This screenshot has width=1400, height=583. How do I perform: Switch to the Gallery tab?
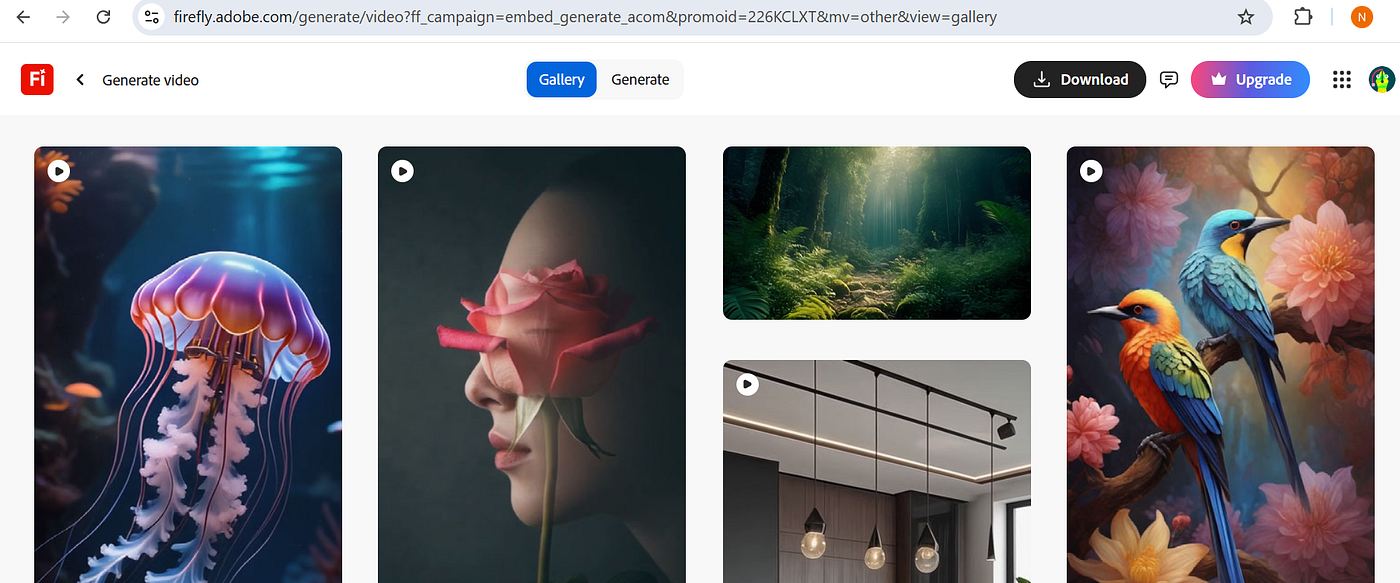click(x=561, y=80)
